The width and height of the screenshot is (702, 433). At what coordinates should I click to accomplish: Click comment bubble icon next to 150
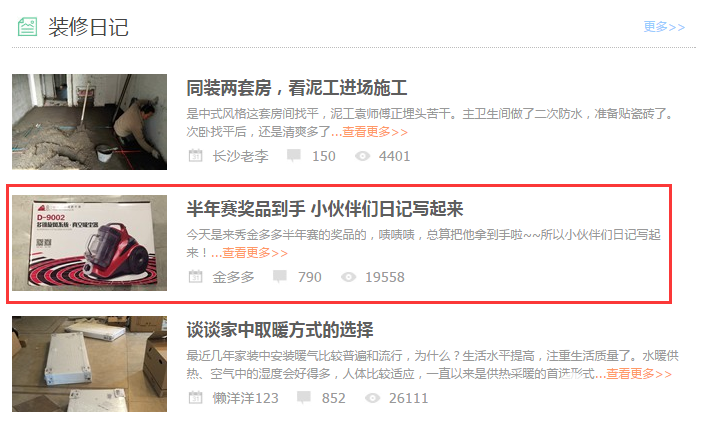click(x=294, y=155)
